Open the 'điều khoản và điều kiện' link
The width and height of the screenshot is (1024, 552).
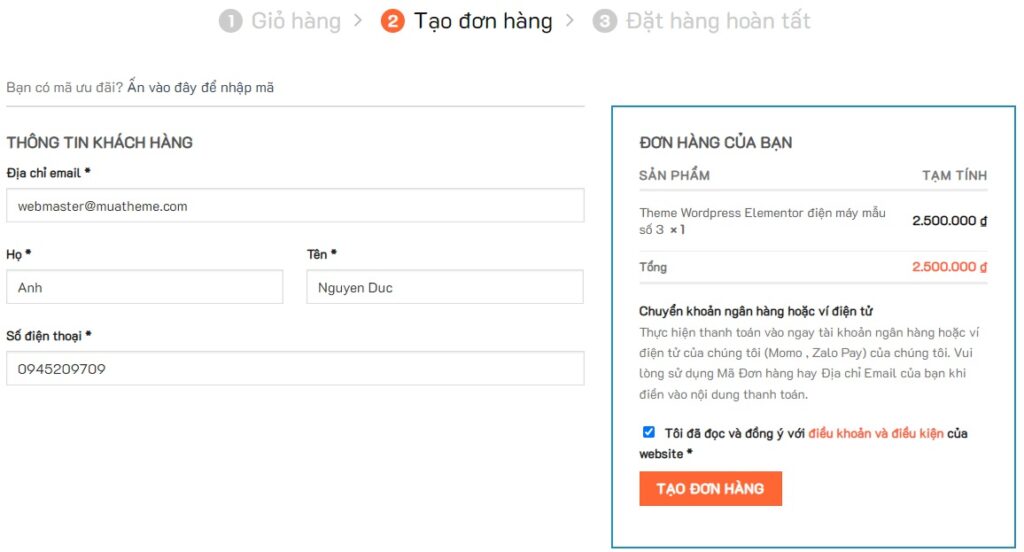tap(876, 433)
